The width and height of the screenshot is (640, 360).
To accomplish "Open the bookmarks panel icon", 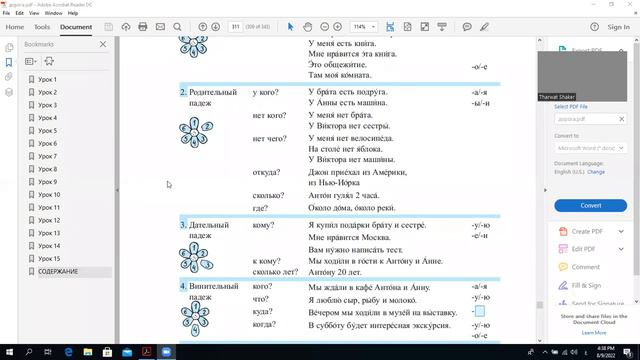I will [9, 62].
